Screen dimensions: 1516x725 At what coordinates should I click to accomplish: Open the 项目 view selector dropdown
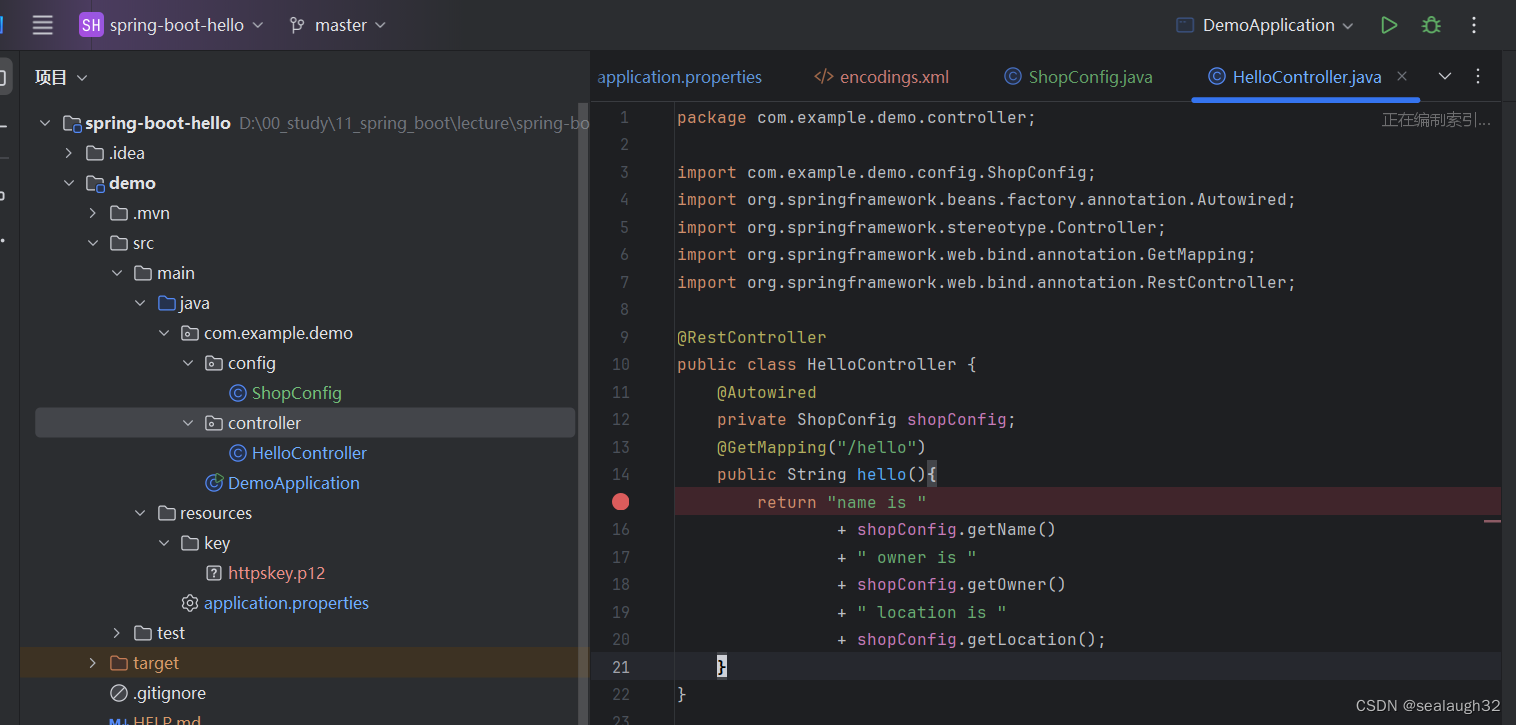coord(61,77)
